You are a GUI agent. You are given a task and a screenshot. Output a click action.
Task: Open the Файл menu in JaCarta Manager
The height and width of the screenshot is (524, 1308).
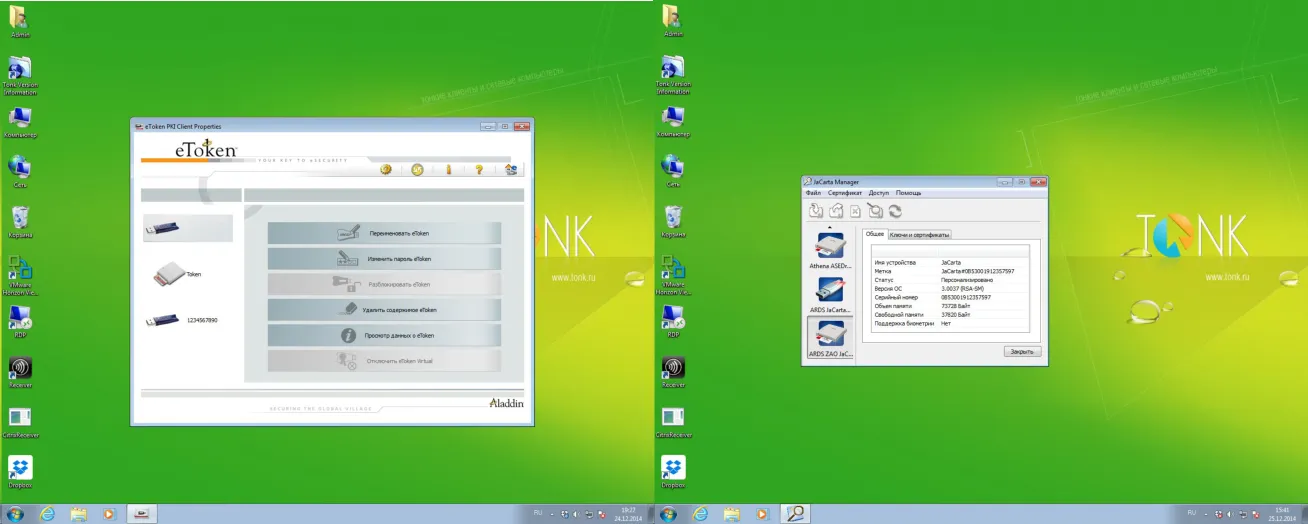click(x=813, y=193)
